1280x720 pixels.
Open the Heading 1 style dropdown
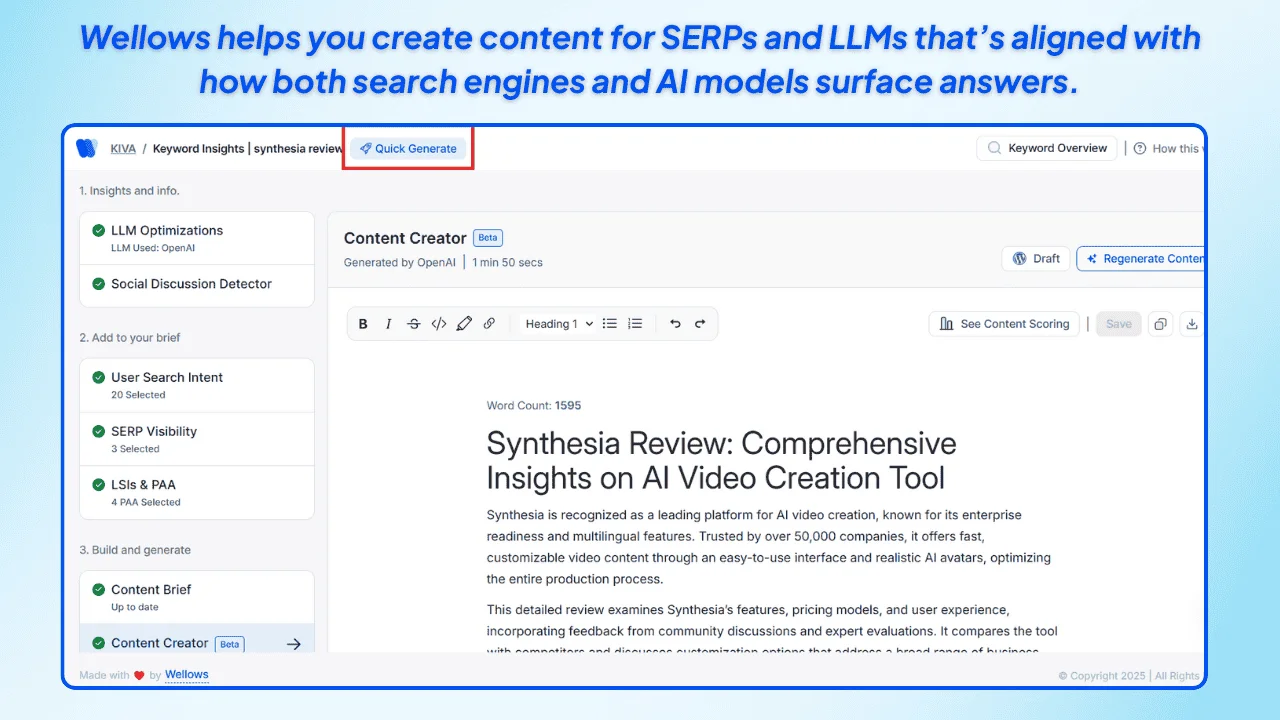tap(556, 323)
